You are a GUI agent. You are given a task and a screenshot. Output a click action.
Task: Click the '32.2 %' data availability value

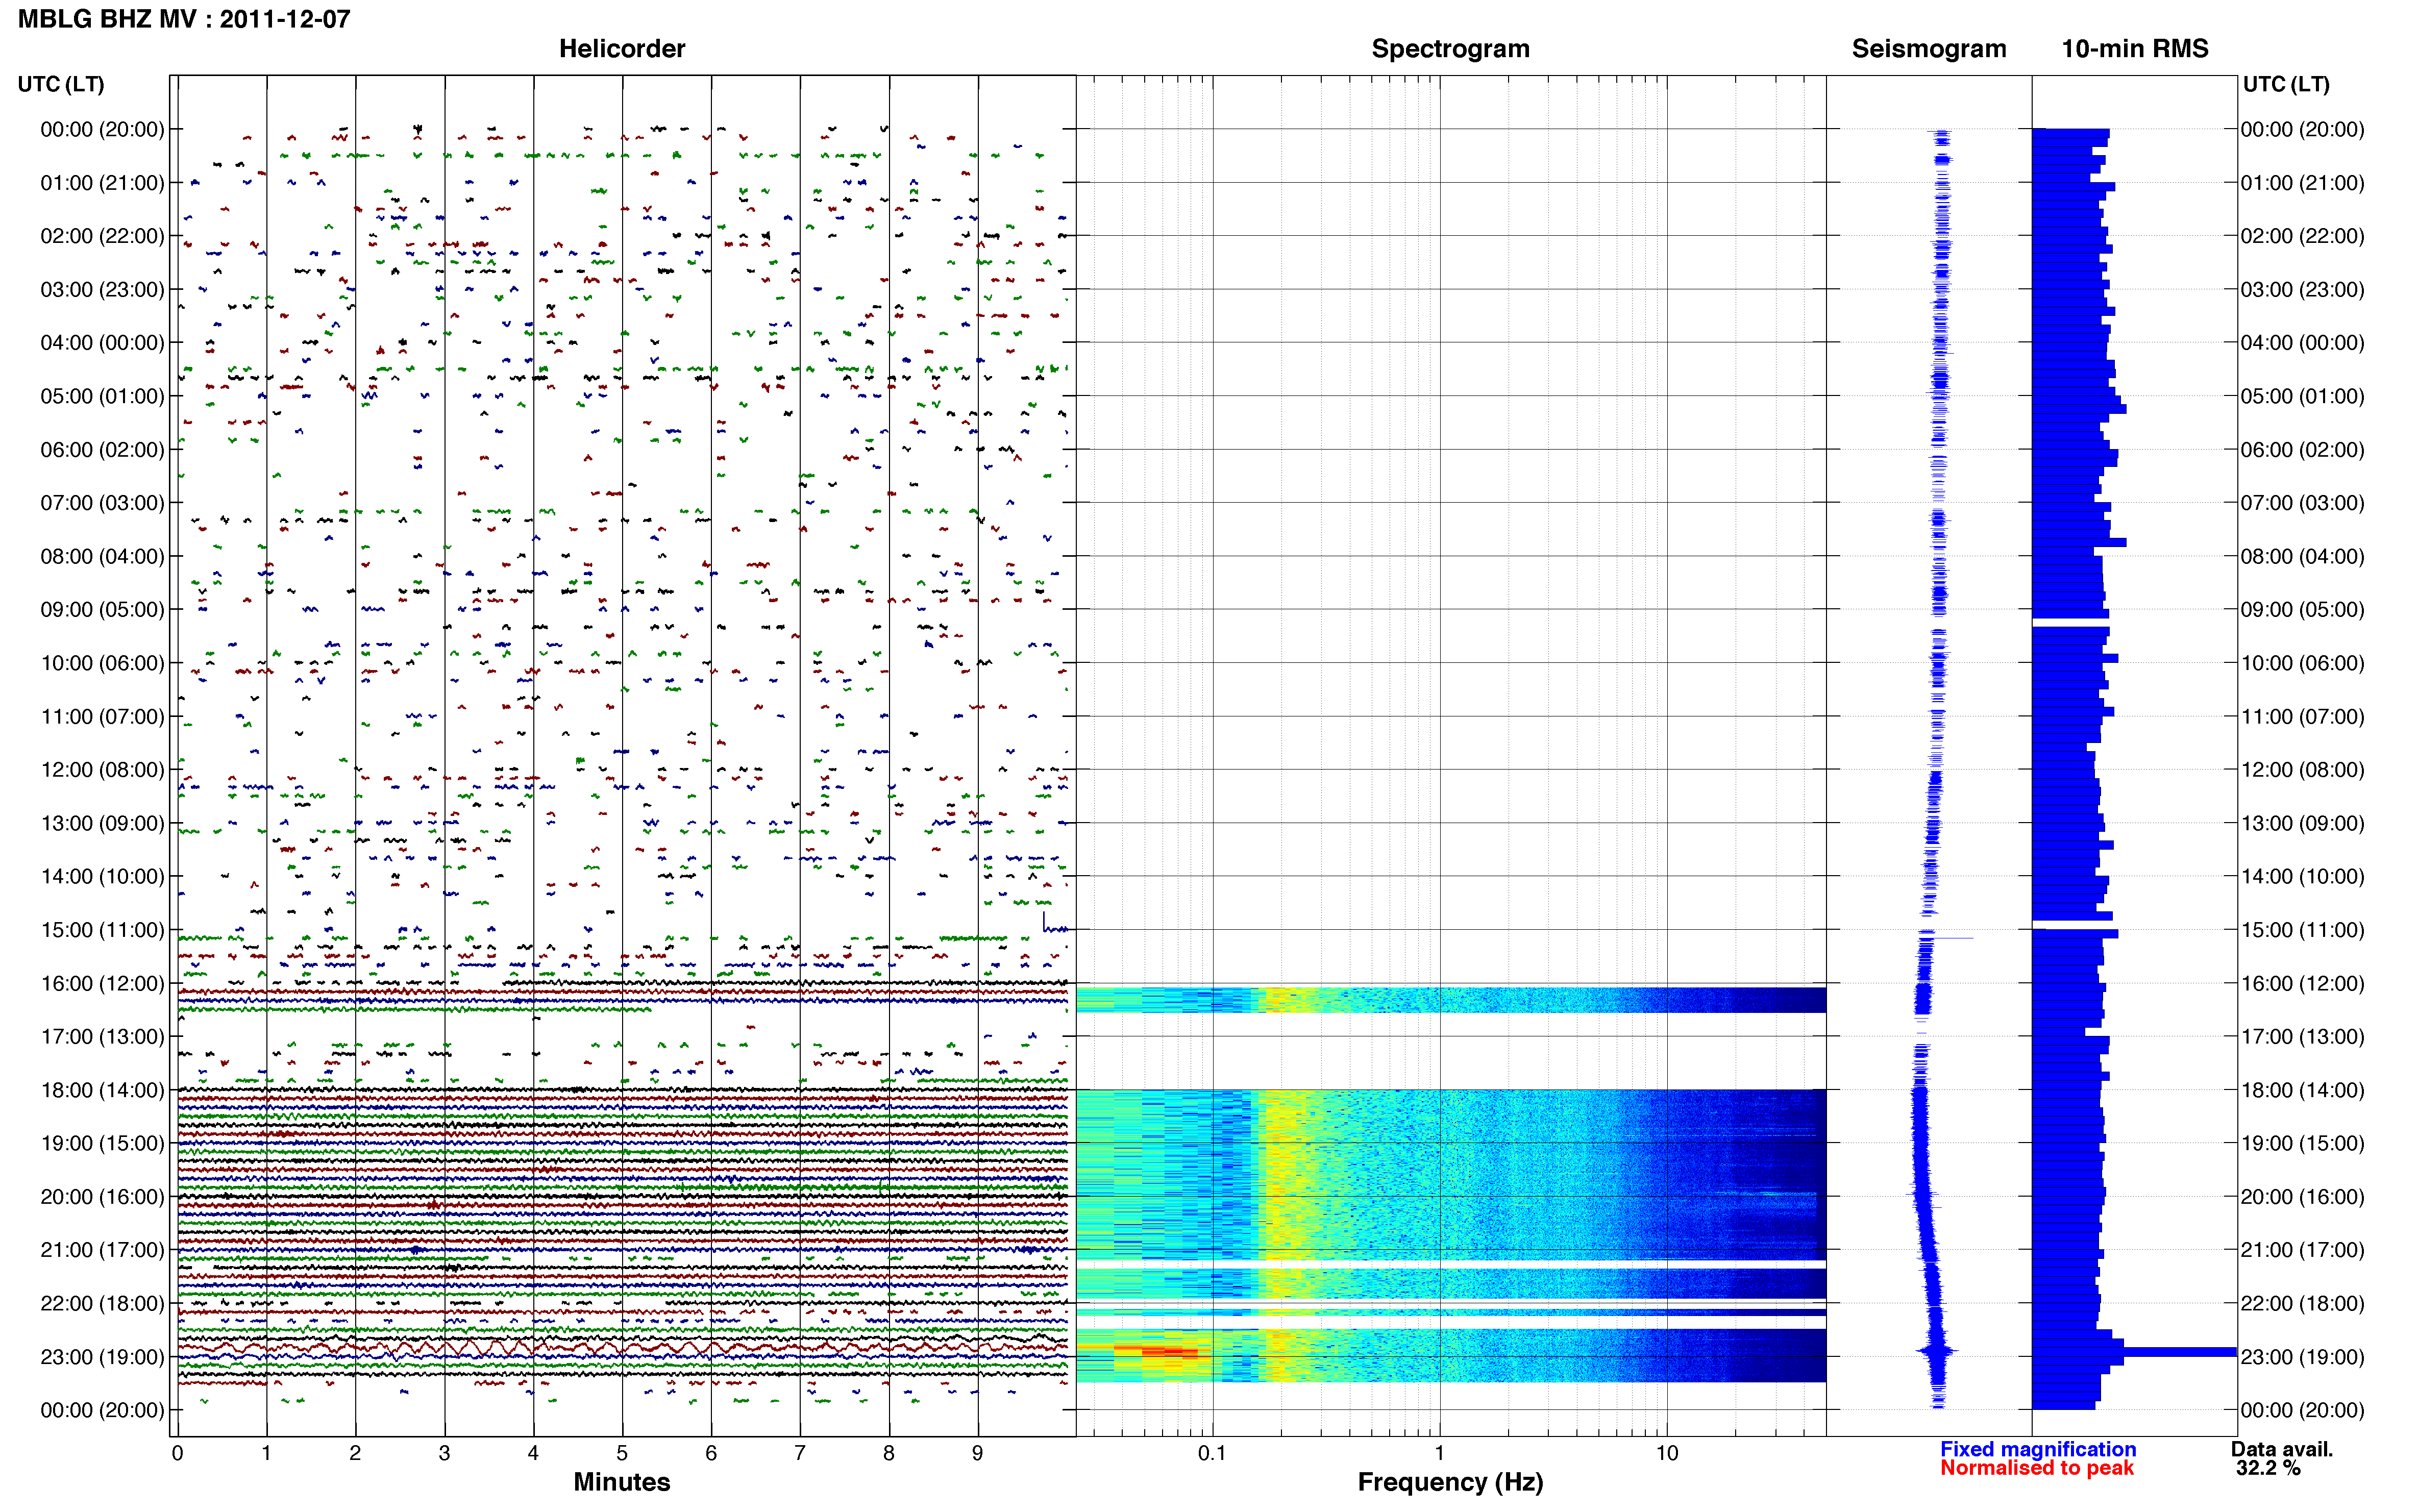(2268, 1468)
